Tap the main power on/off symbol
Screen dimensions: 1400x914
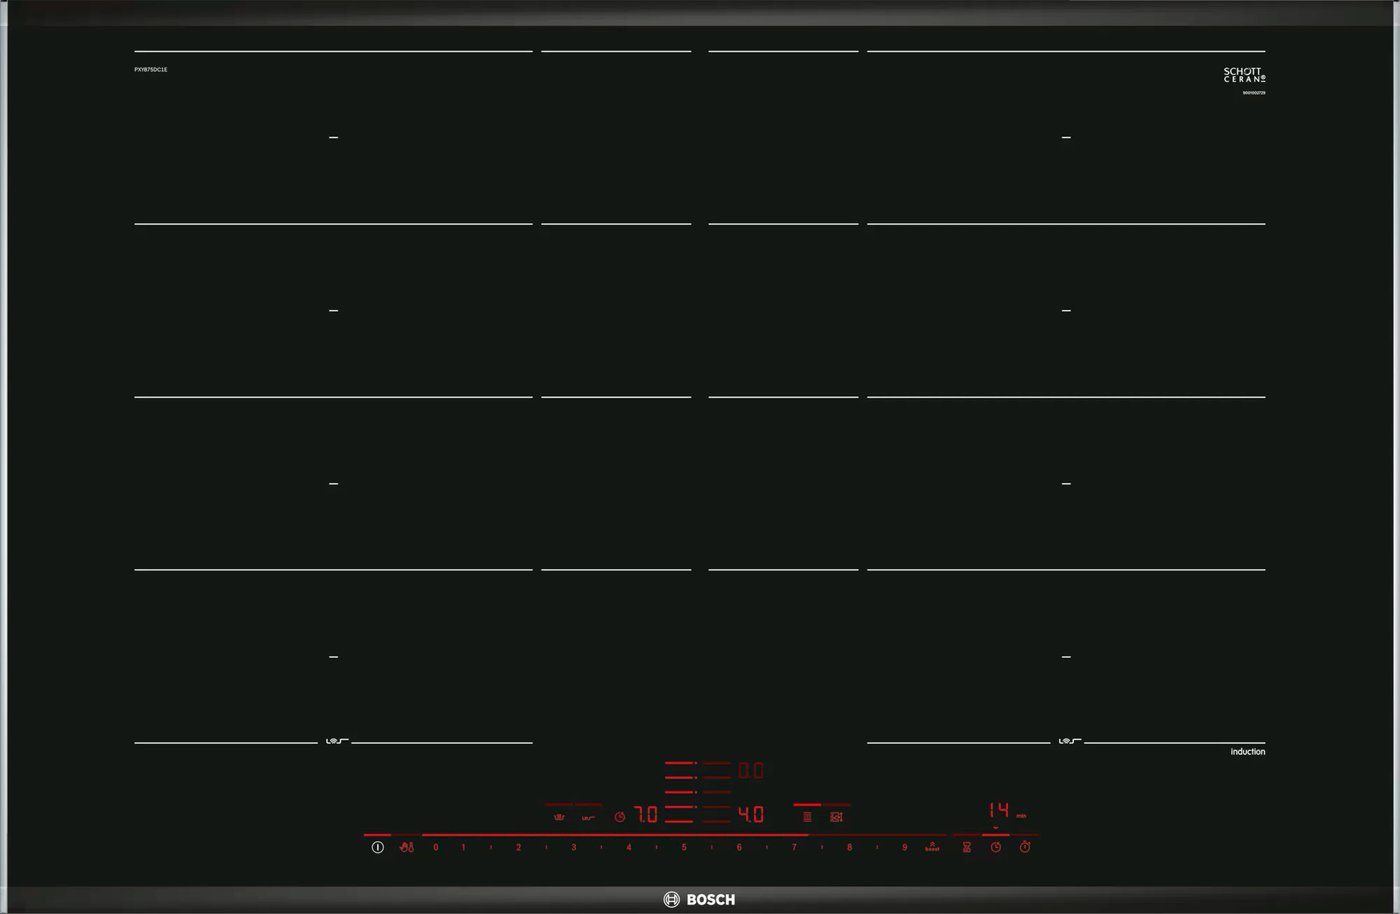(378, 847)
